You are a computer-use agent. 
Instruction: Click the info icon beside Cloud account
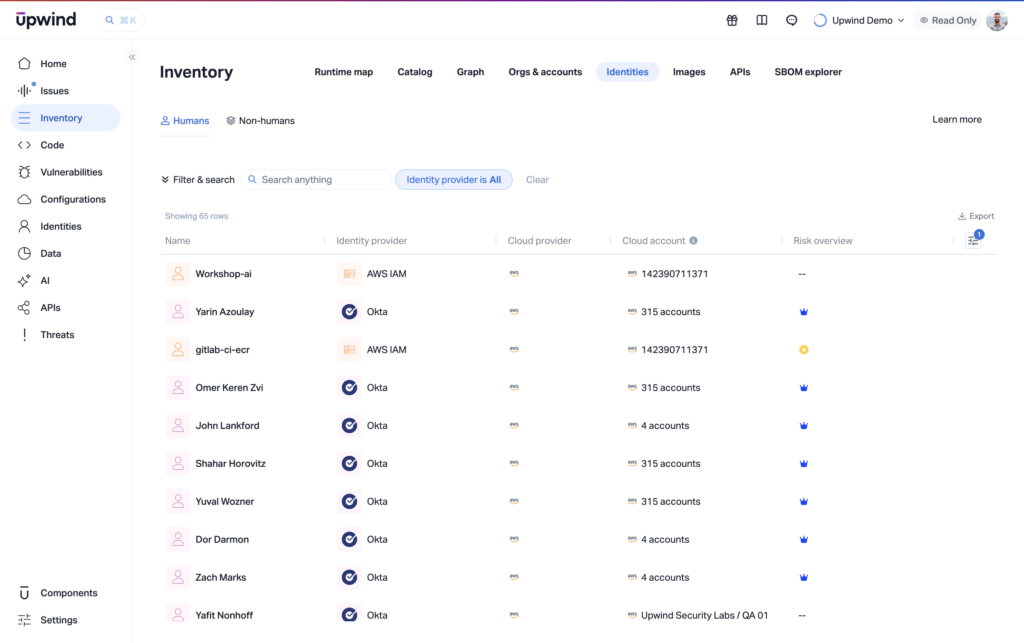tap(694, 241)
